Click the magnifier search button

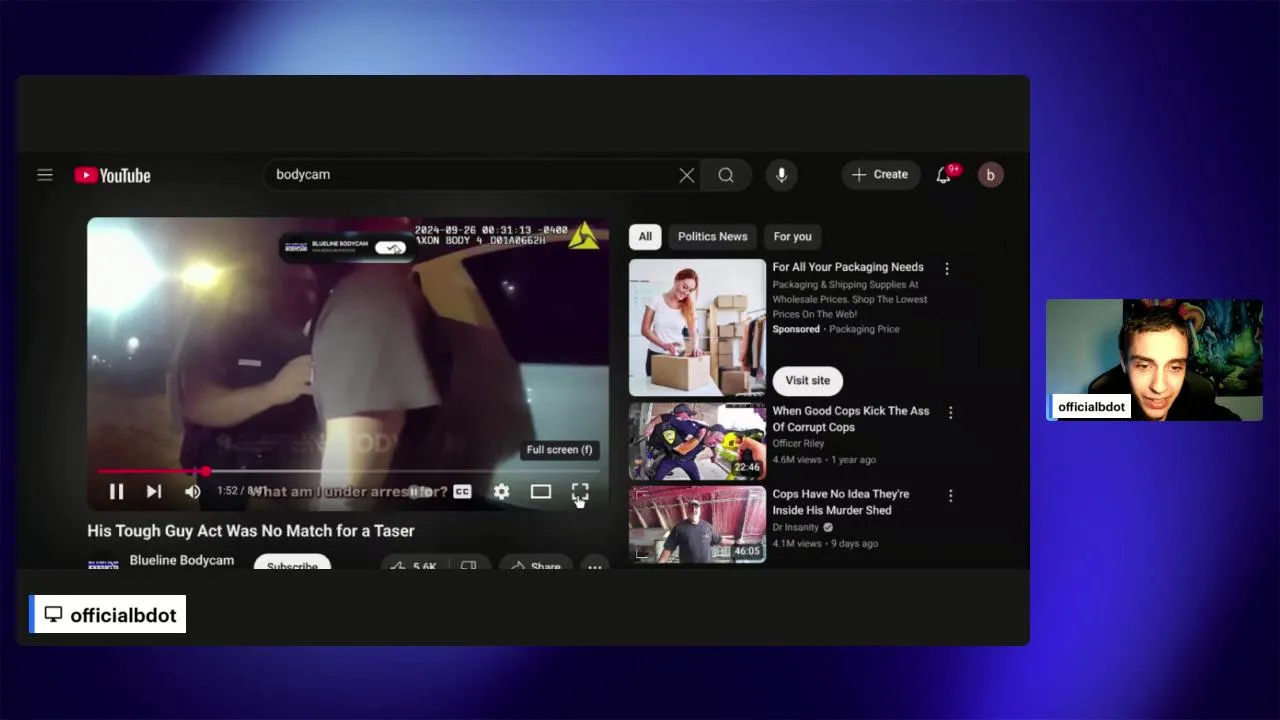[726, 175]
